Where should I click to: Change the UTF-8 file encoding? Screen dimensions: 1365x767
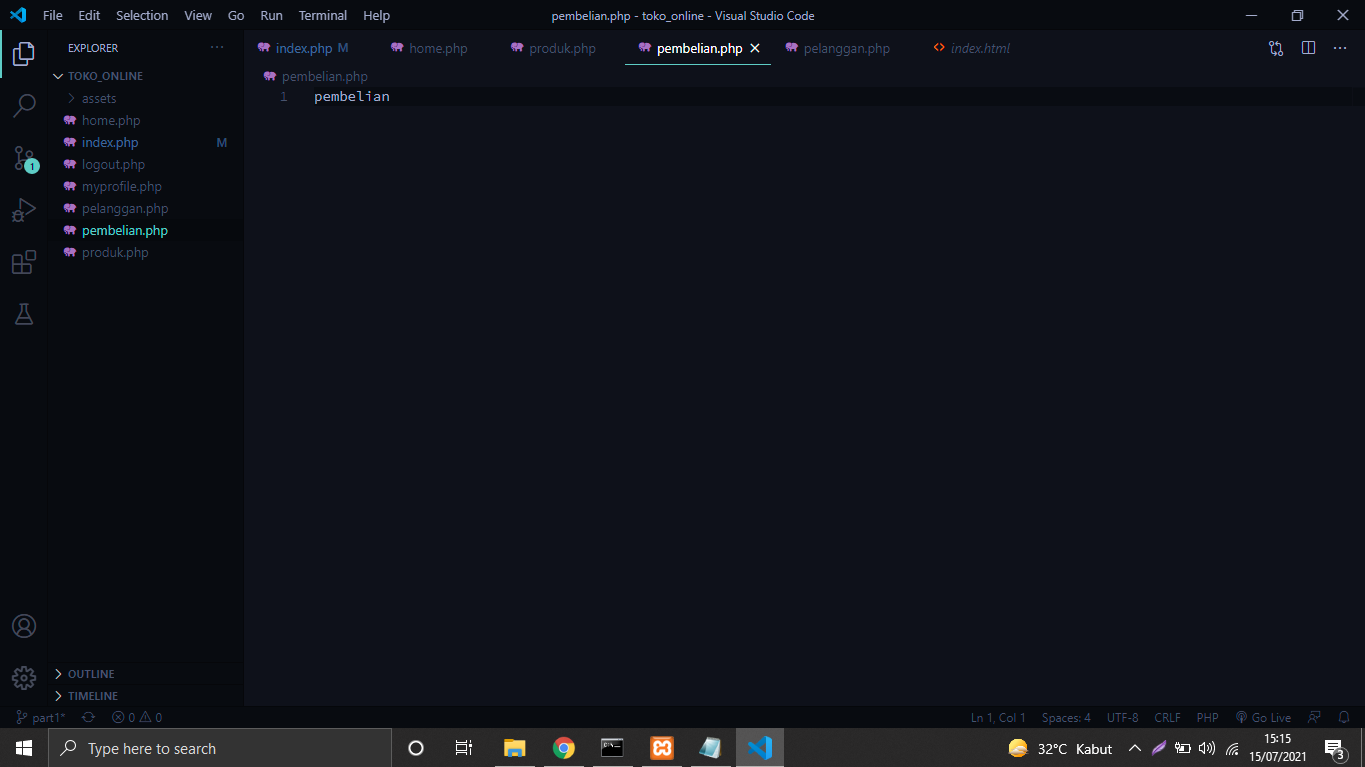pyautogui.click(x=1122, y=718)
